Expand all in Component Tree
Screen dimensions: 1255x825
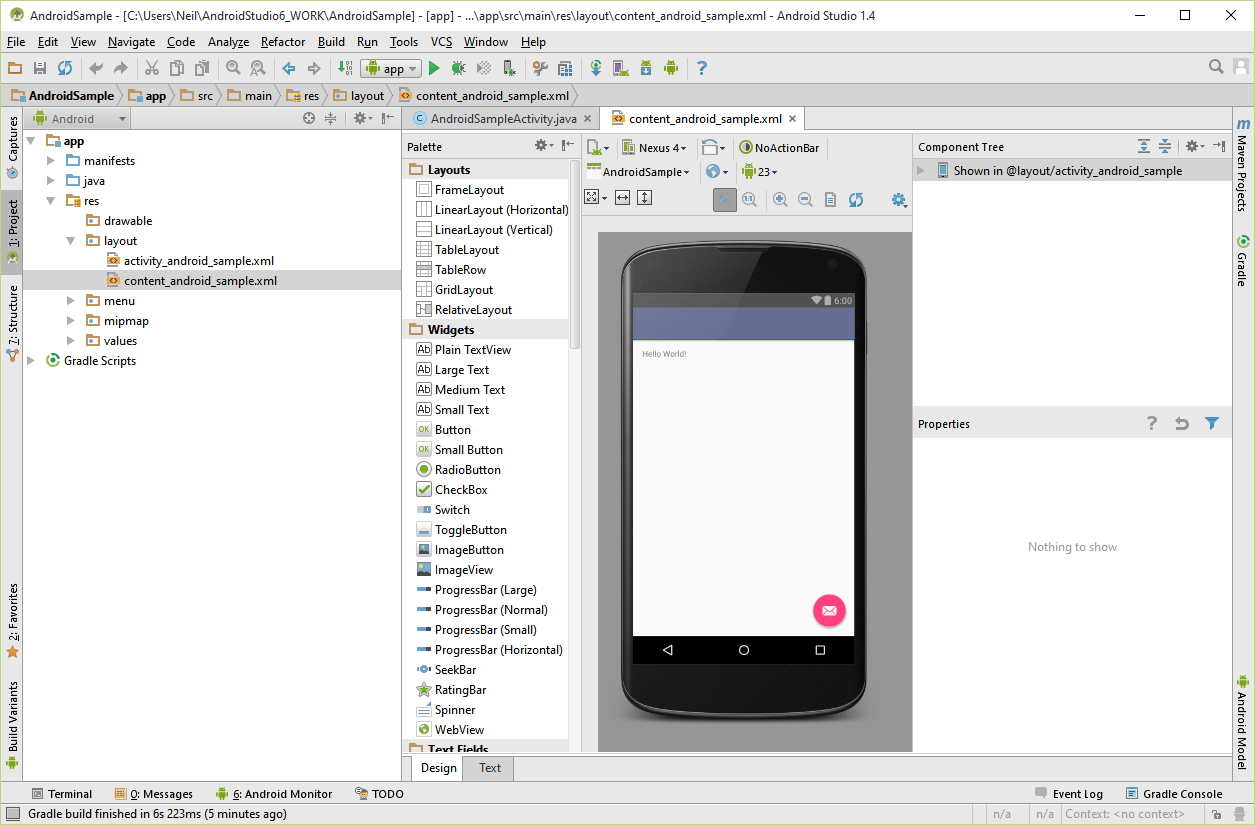1144,146
